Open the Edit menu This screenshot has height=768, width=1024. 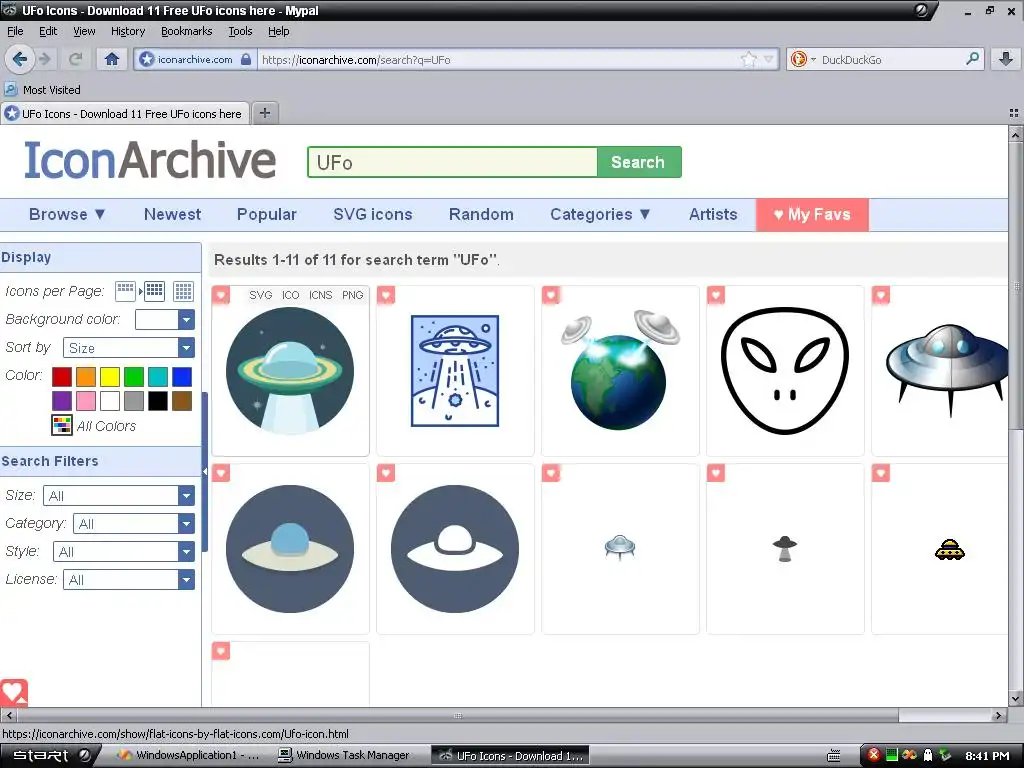point(48,31)
